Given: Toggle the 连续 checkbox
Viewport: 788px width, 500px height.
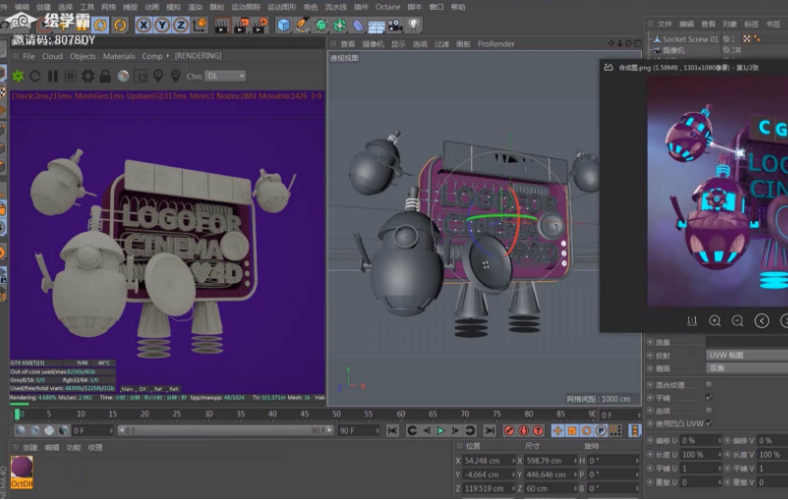Looking at the screenshot, I should click(x=709, y=410).
